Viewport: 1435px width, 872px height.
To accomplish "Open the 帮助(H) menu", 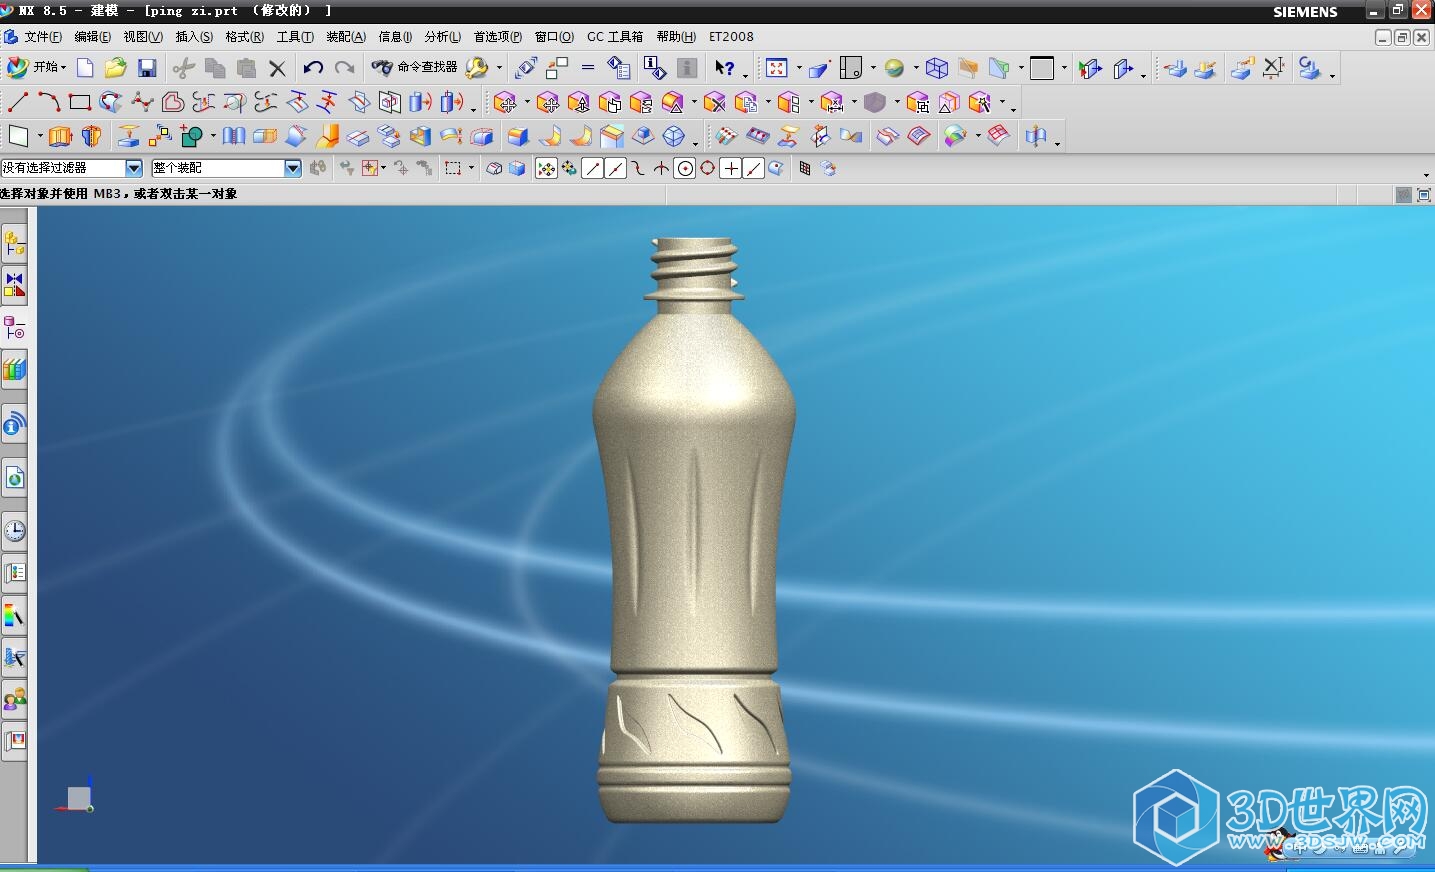I will click(x=676, y=37).
